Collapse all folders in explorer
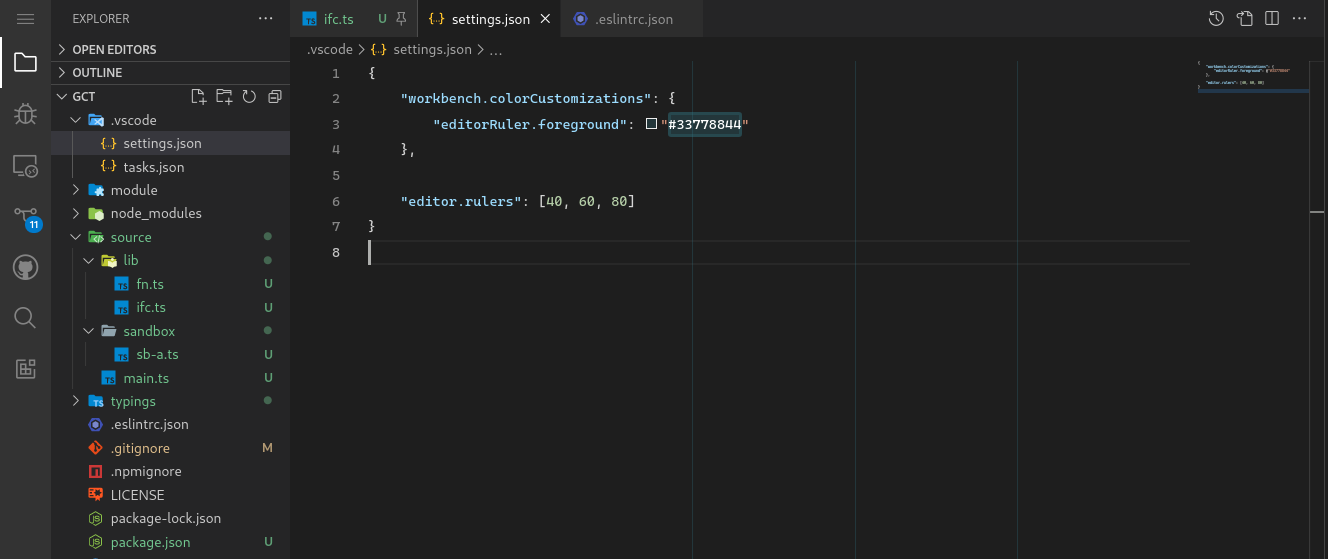Screen dimensions: 1328x559 pos(274,97)
